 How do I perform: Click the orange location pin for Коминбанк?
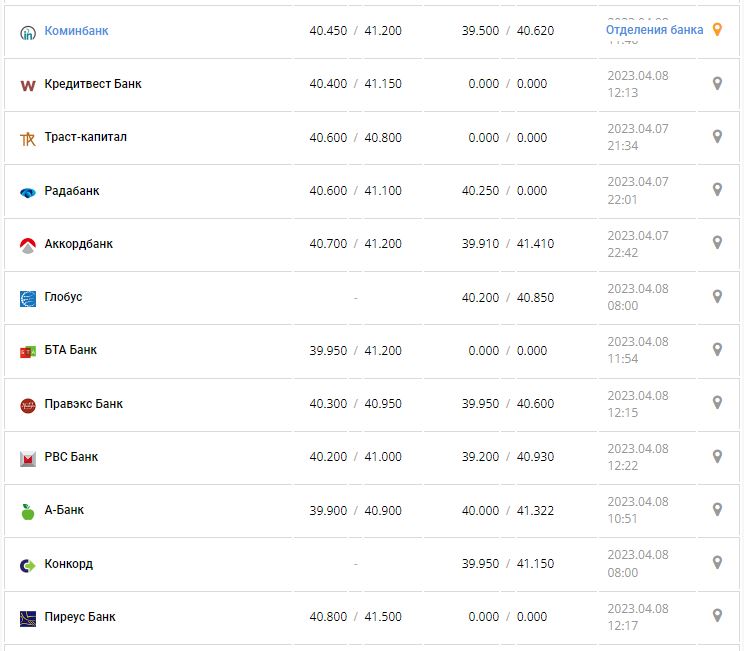coord(717,30)
